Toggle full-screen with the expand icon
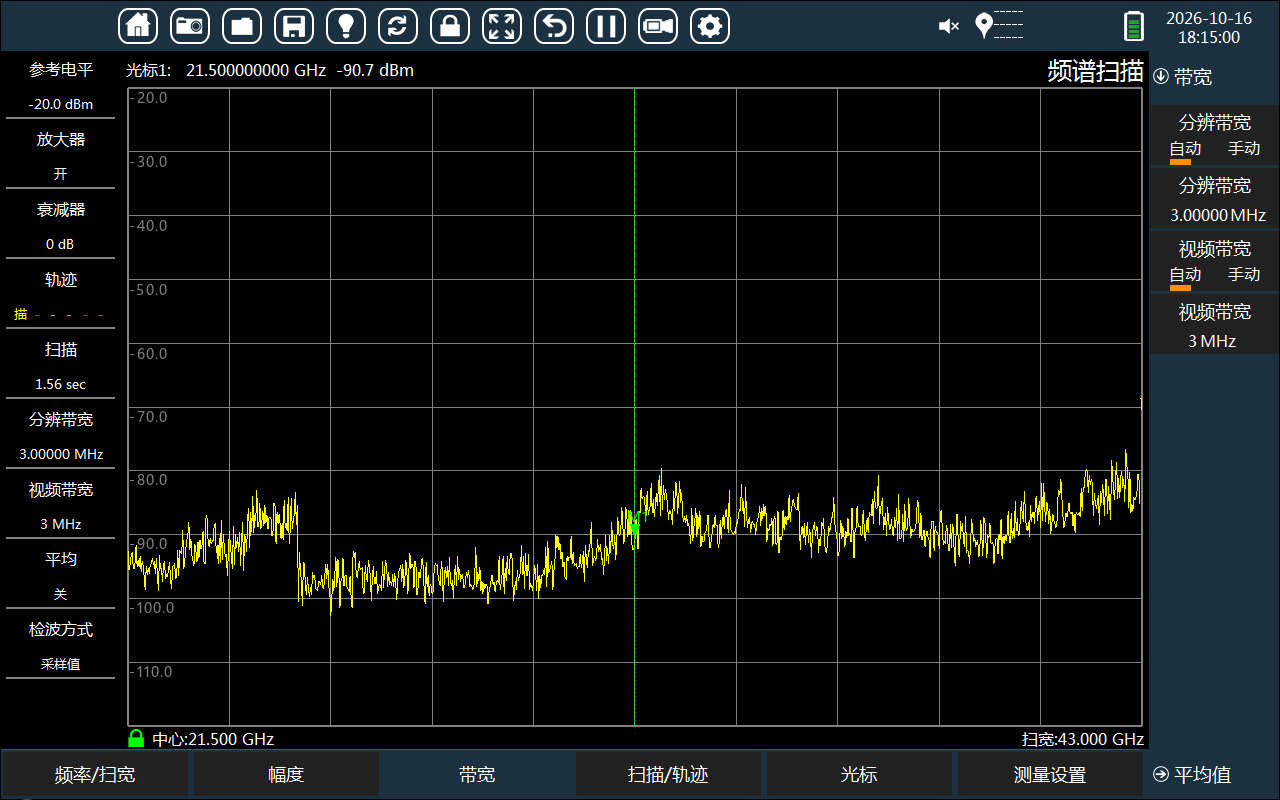Screen dimensions: 1280x800 (x=502, y=26)
